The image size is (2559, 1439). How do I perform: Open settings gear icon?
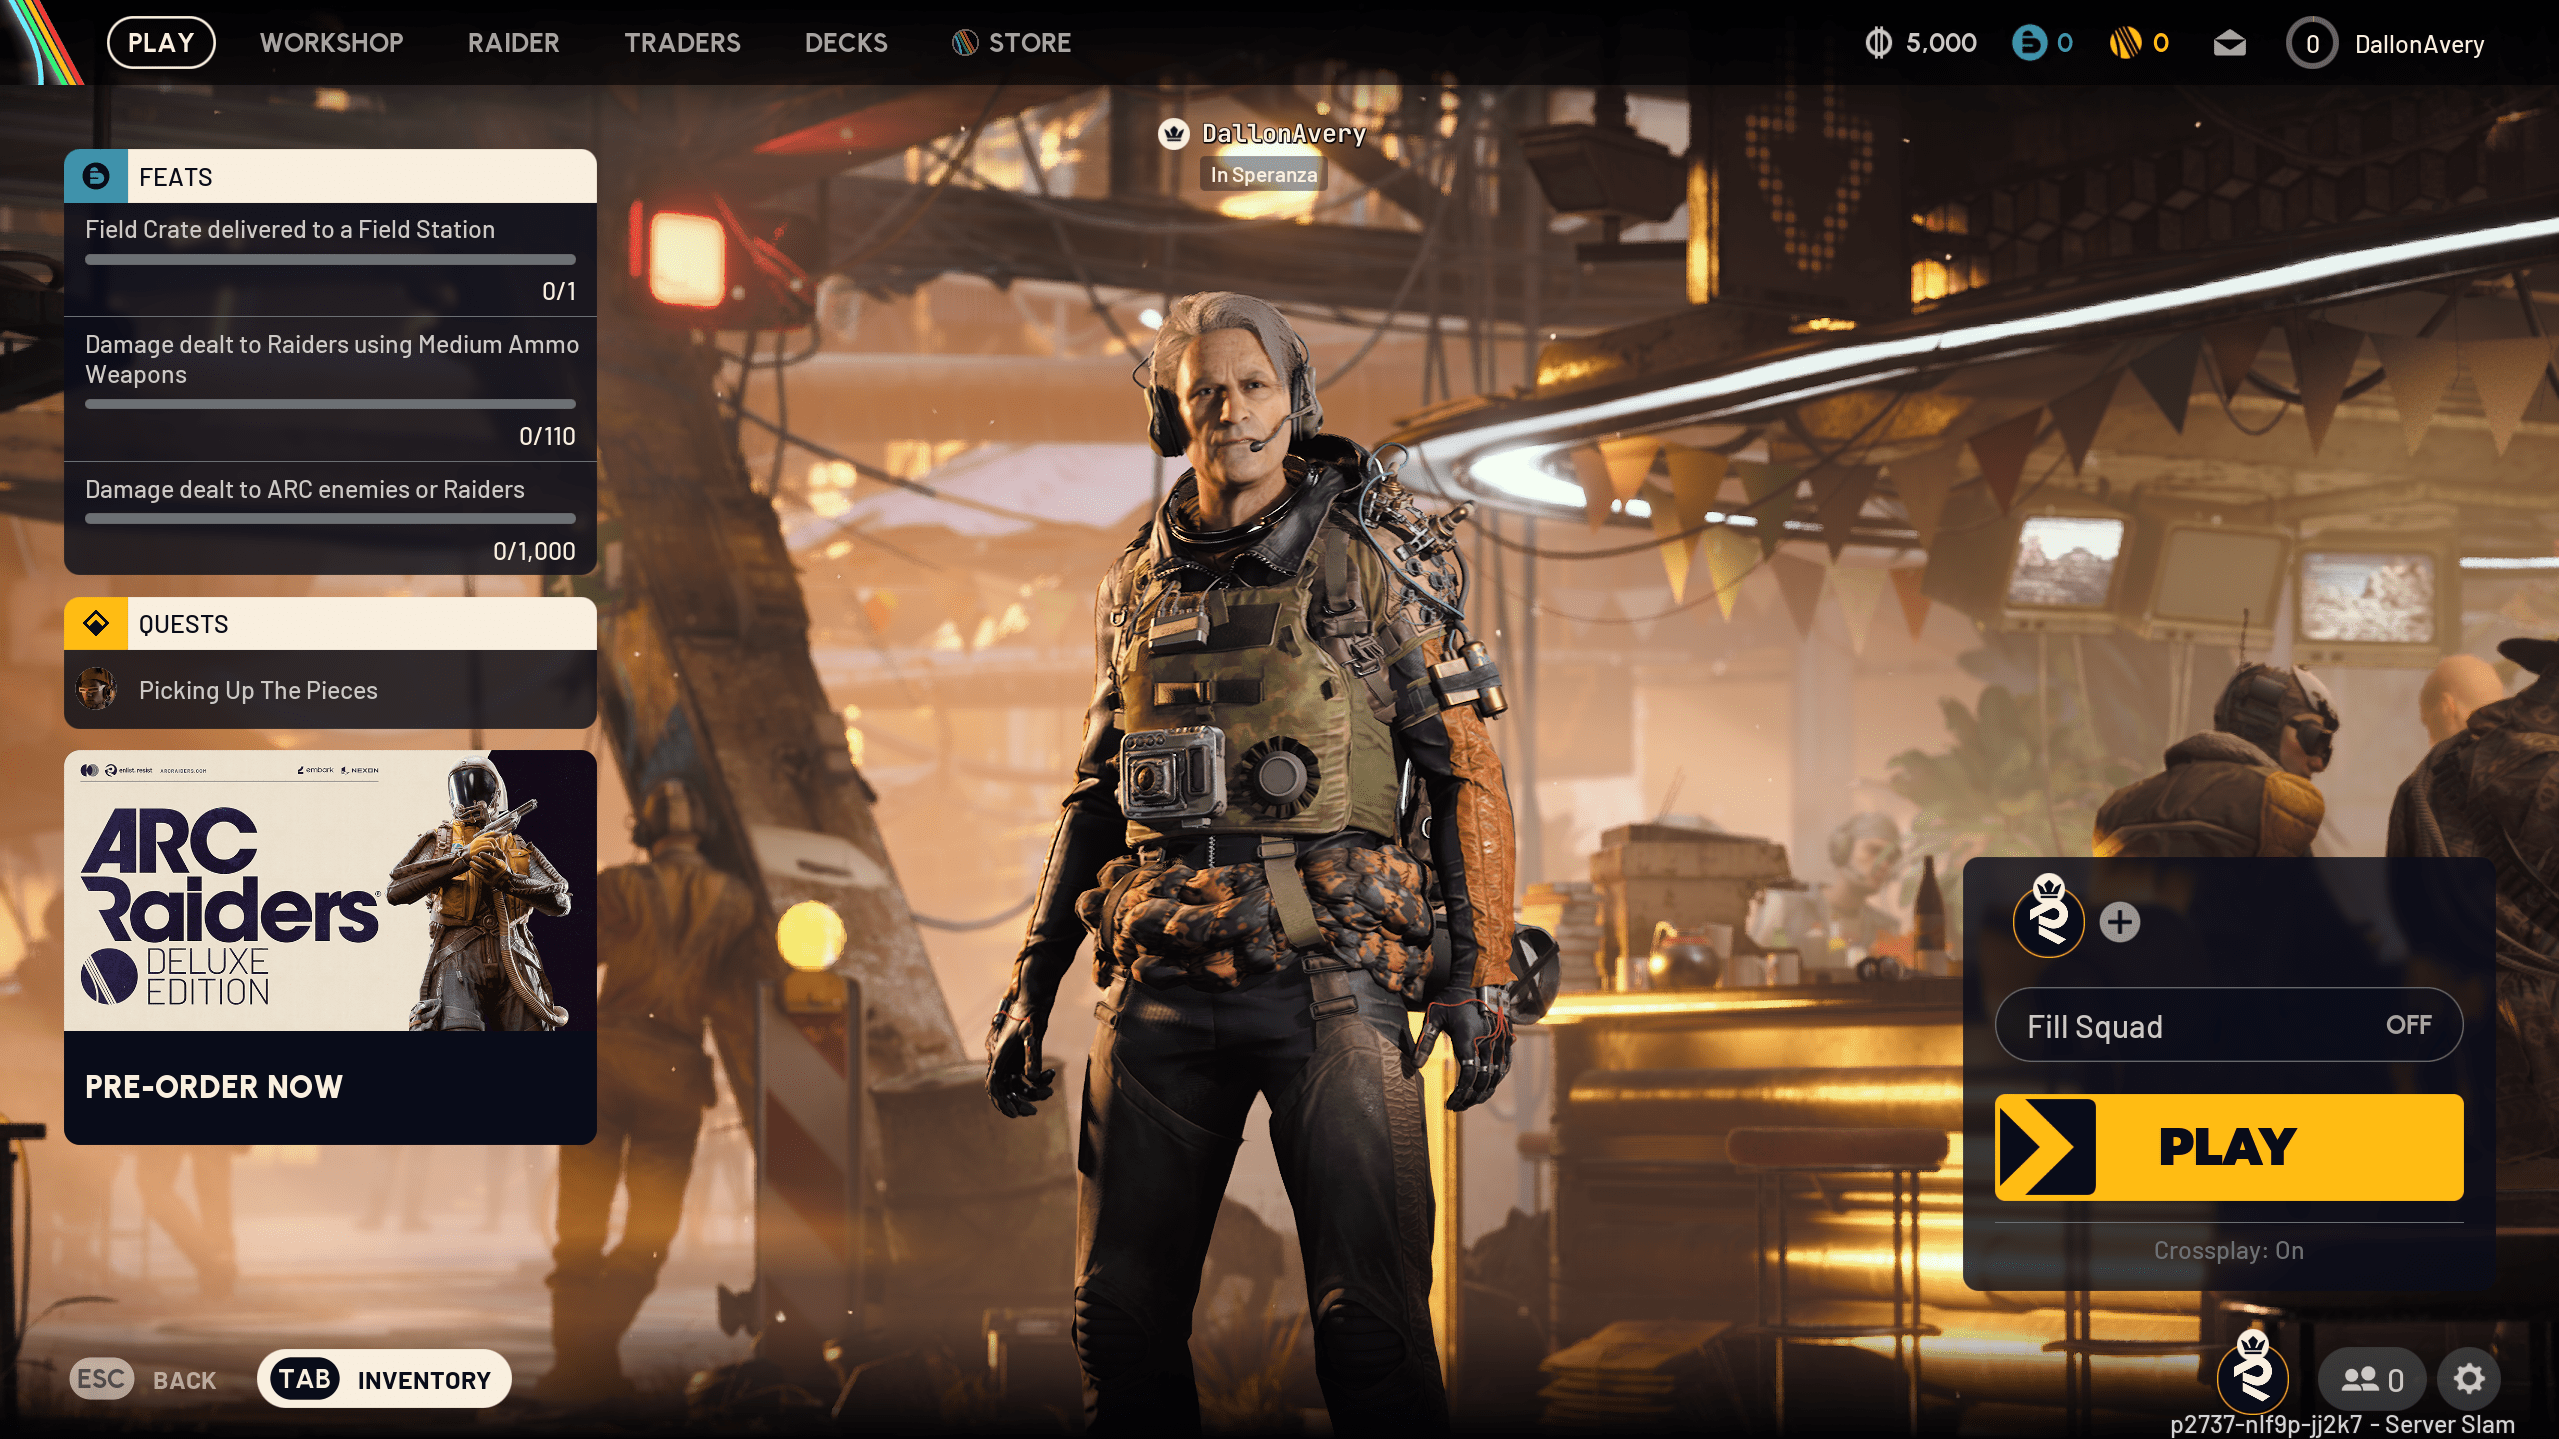(x=2468, y=1379)
